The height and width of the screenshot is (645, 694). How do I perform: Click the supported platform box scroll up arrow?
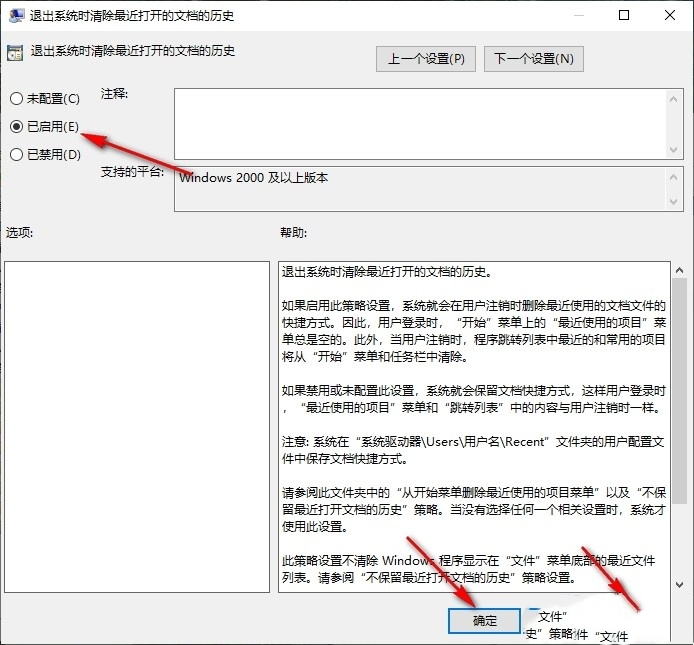673,178
